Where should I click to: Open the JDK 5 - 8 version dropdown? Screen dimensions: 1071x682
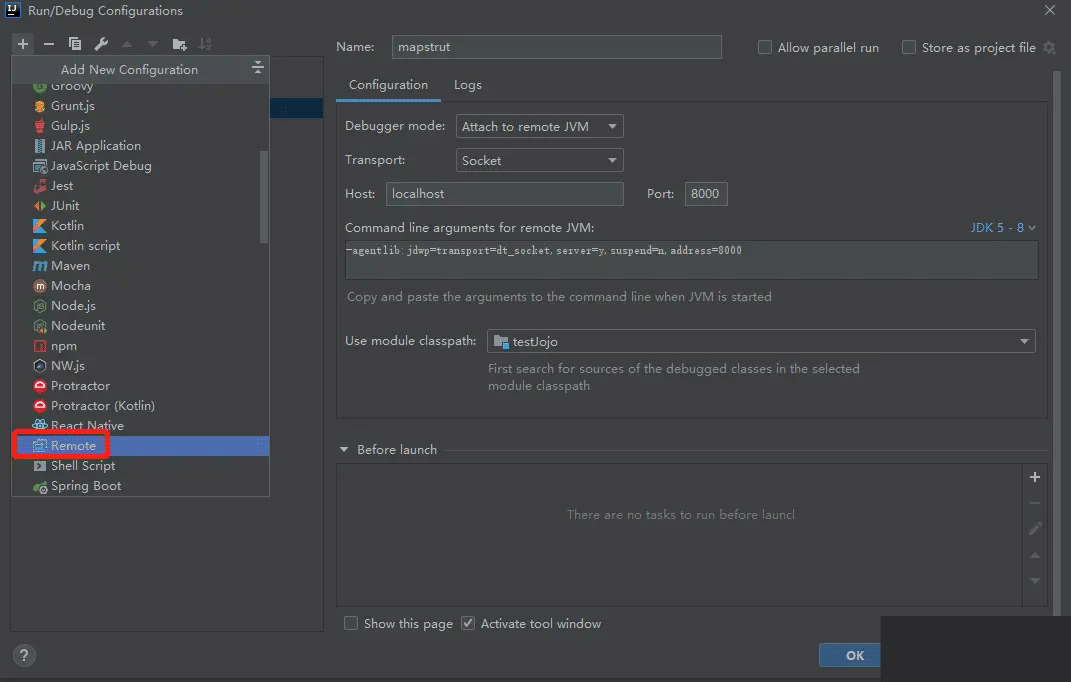(1003, 228)
